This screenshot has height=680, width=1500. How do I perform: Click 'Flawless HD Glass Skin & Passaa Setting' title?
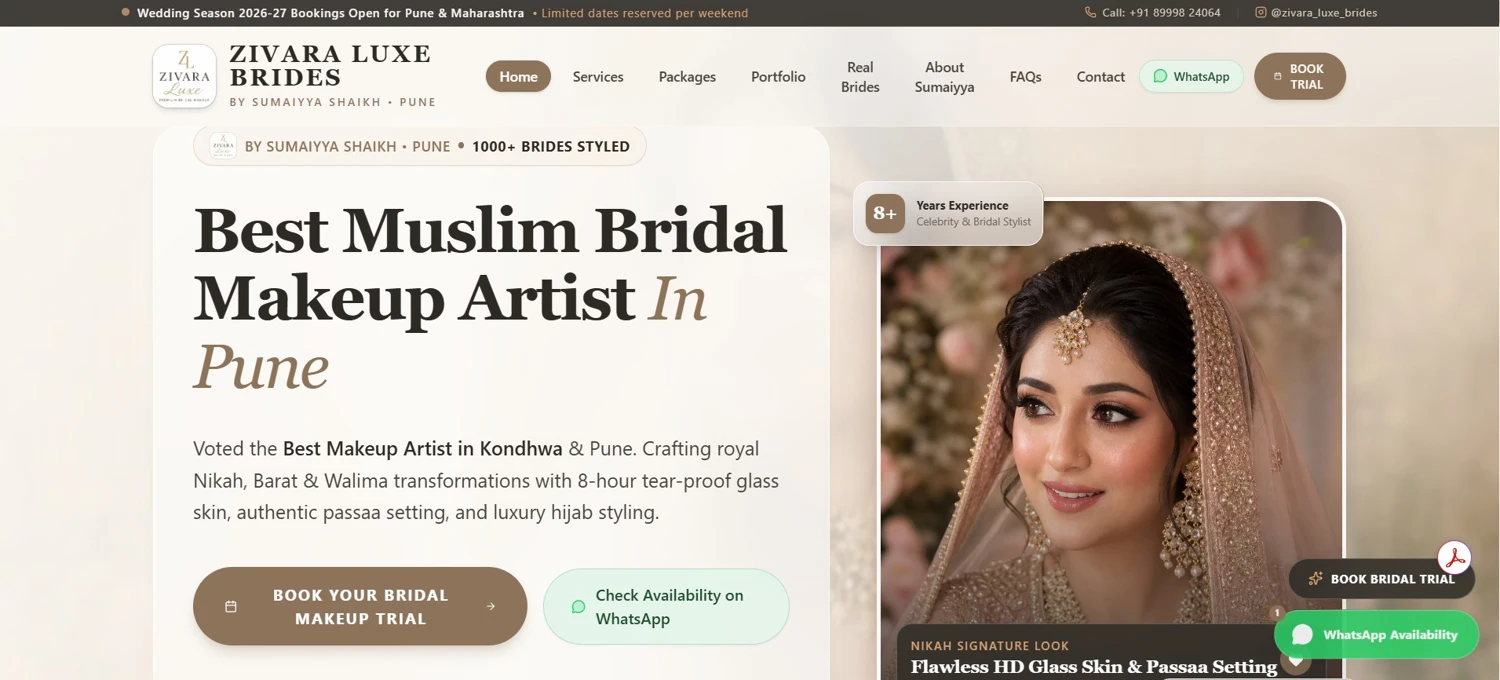[1094, 667]
